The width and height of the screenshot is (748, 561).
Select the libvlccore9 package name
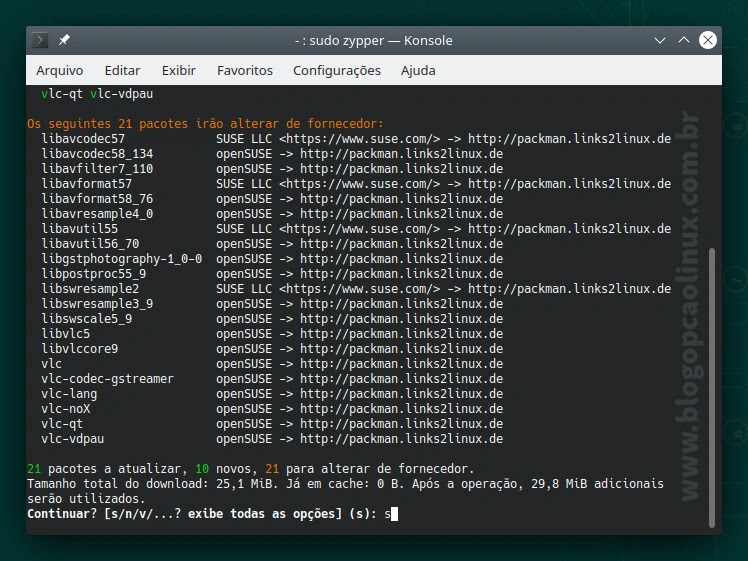click(80, 349)
